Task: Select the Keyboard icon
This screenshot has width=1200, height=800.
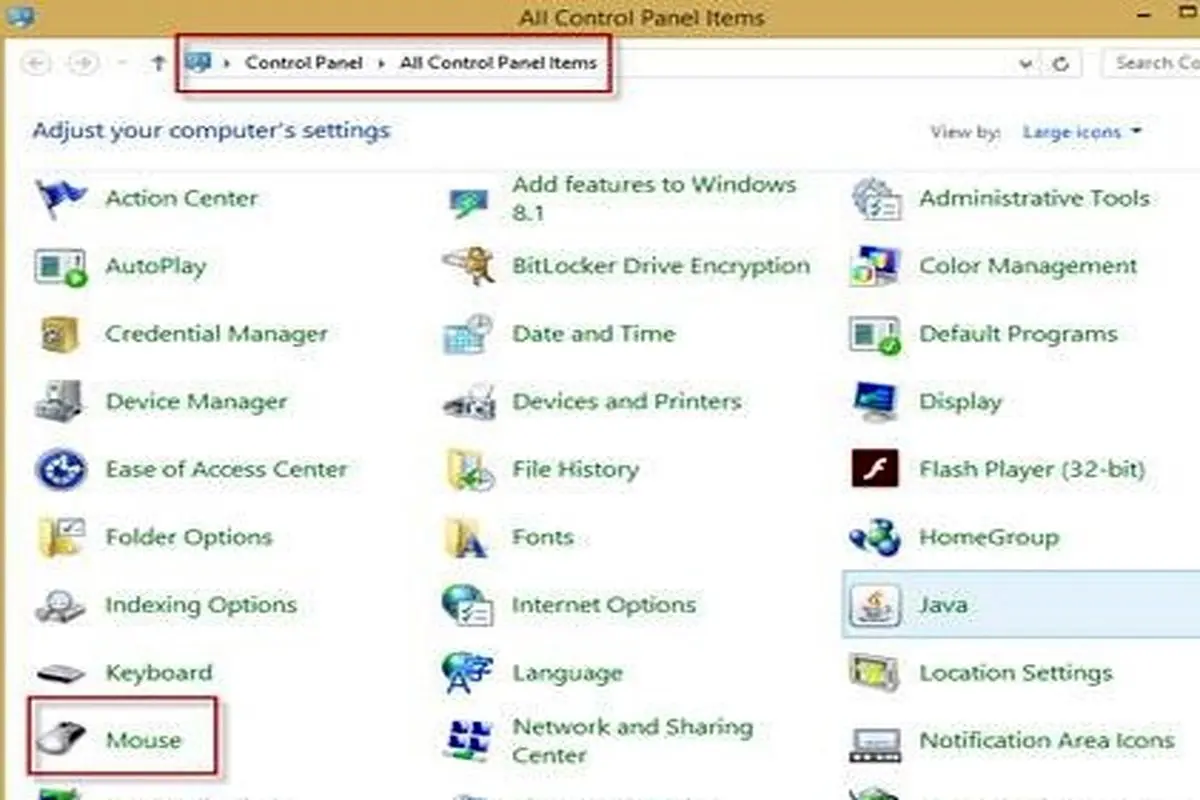Action: (x=61, y=673)
